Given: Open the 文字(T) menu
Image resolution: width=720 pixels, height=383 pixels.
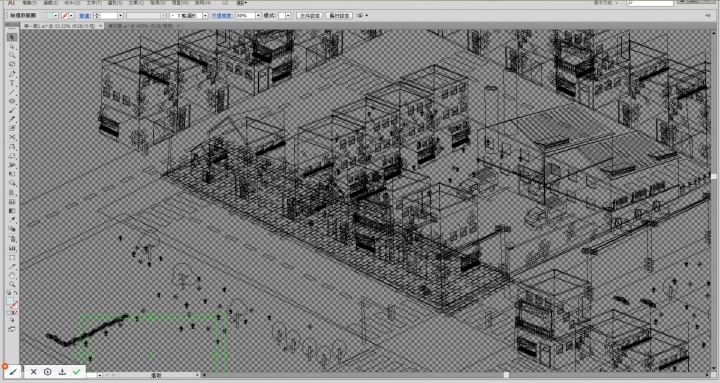Looking at the screenshot, I should click(x=94, y=3).
